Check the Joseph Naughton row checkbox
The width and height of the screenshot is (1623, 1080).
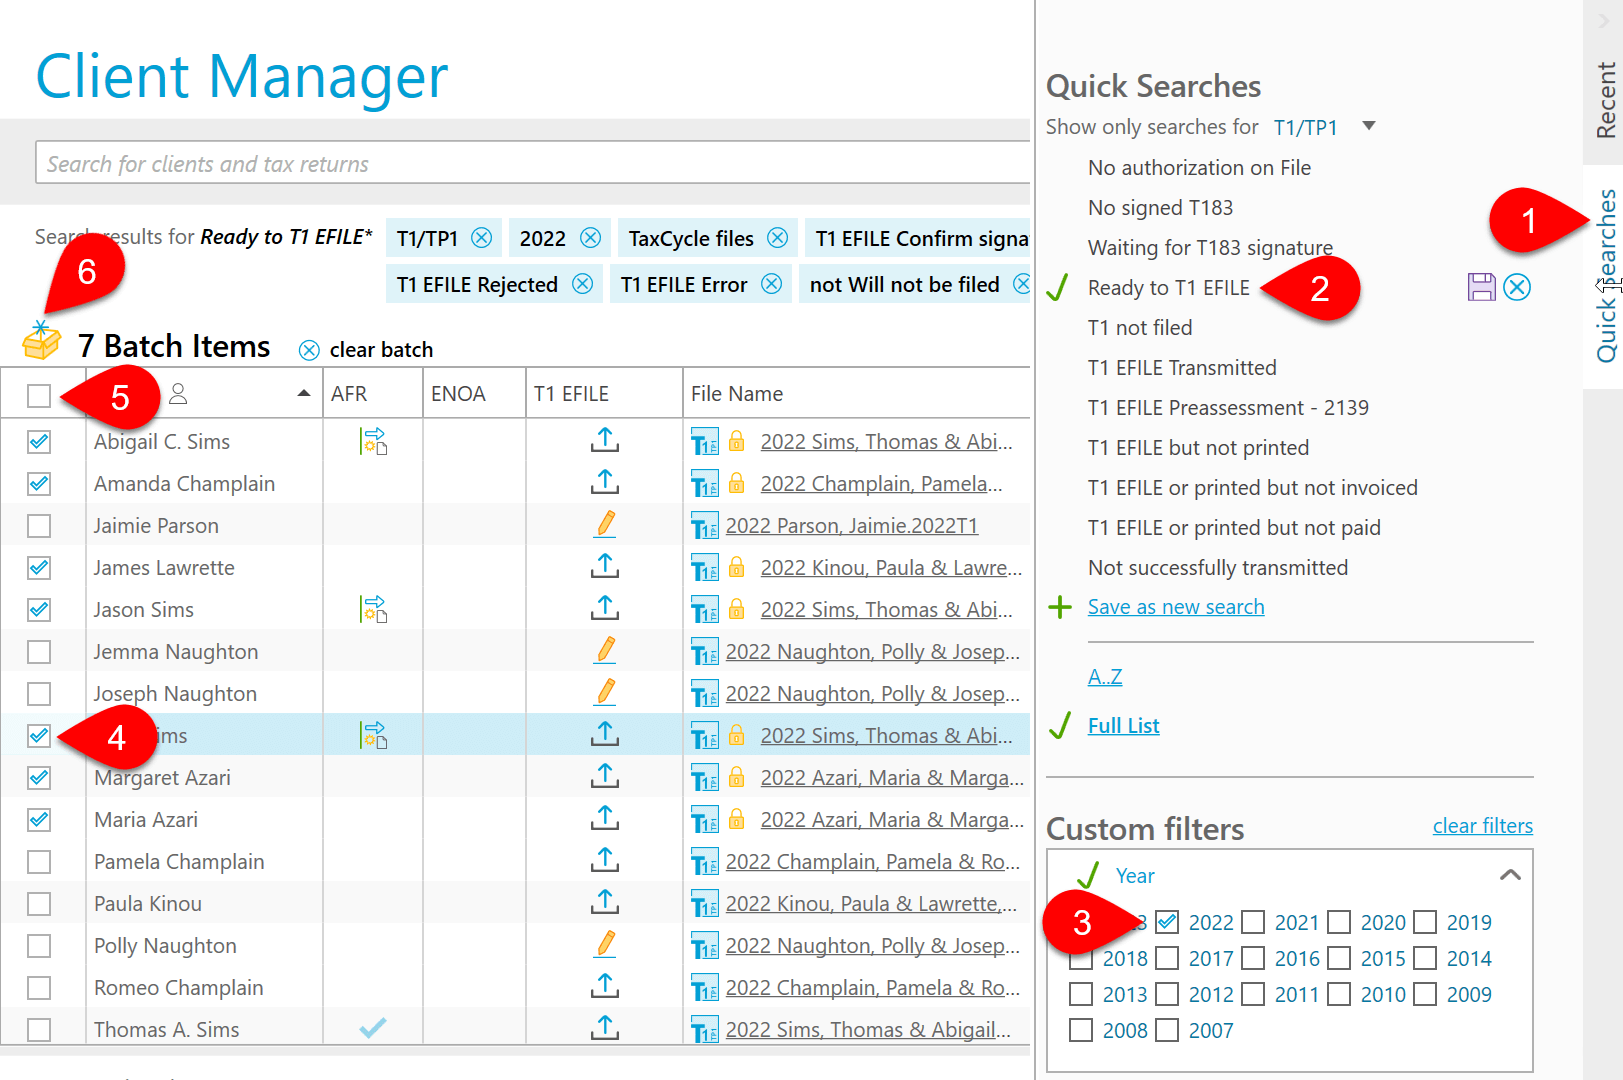point(39,693)
